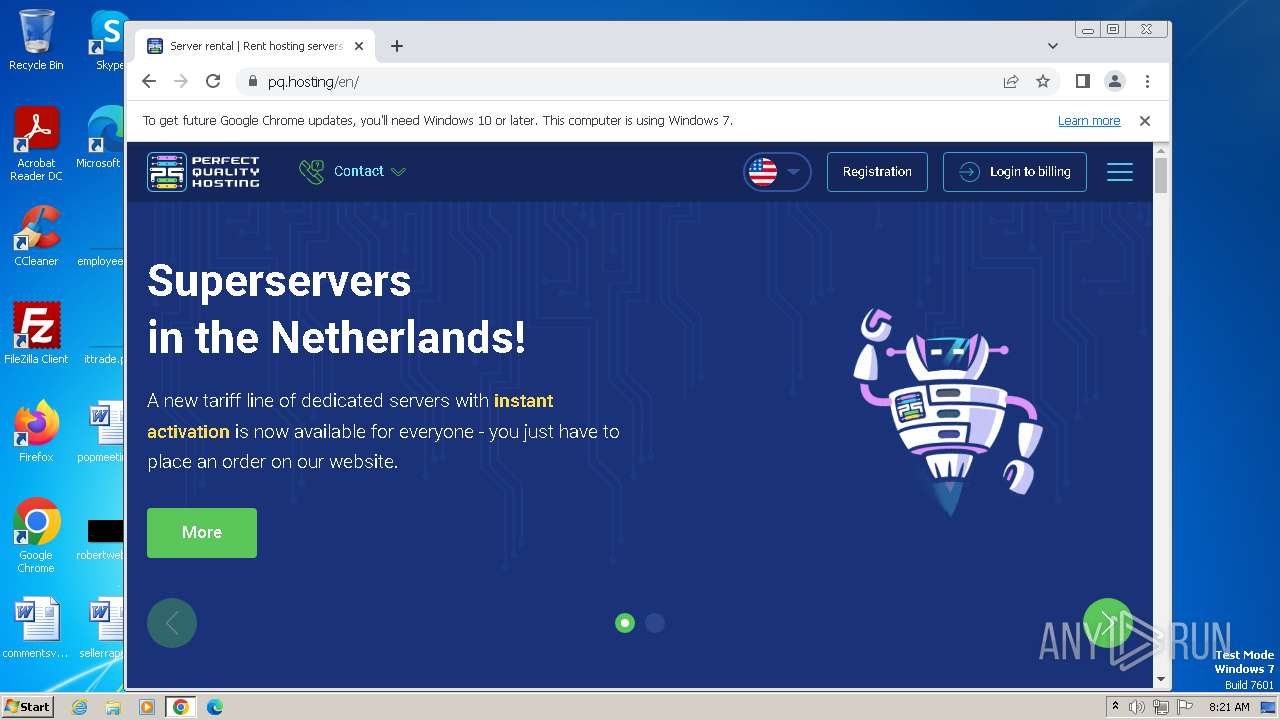The image size is (1280, 720).
Task: Open the Perfect Quality Hosting logo
Action: pos(204,172)
